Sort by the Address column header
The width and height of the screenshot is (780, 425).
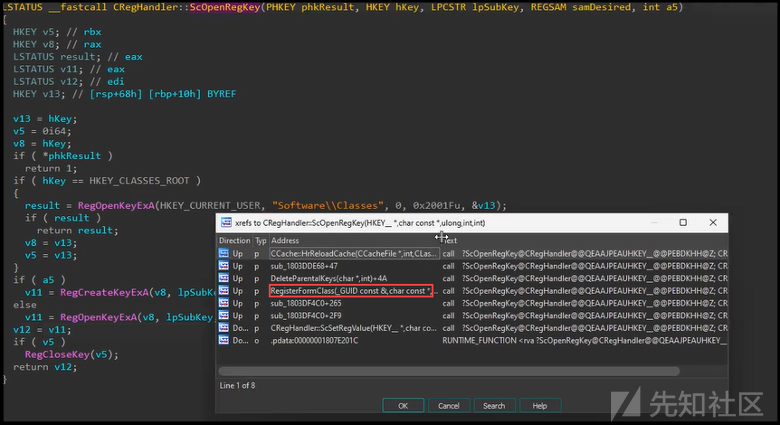pyautogui.click(x=285, y=240)
